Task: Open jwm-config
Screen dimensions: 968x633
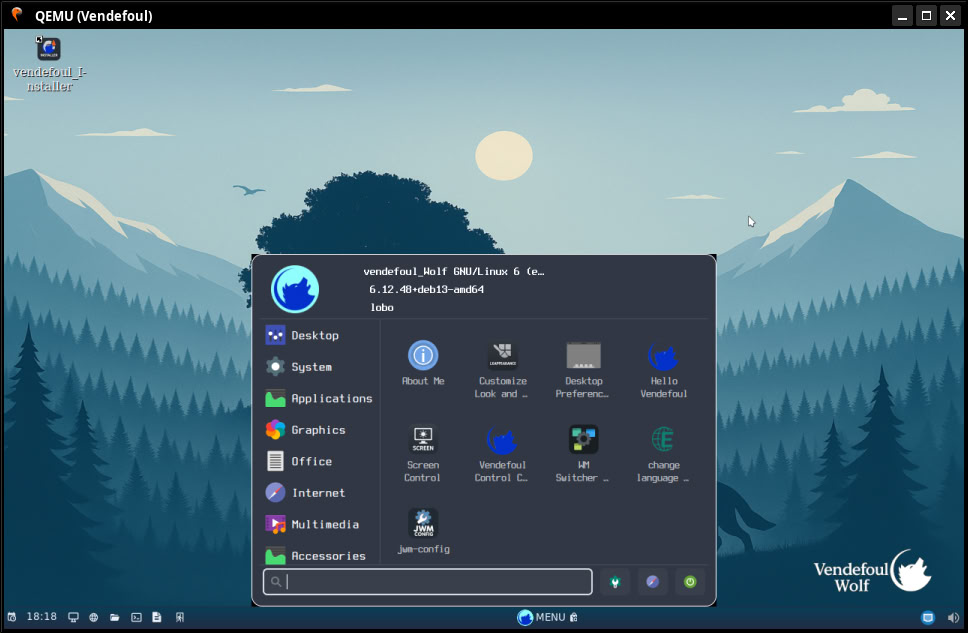Action: coord(423,531)
